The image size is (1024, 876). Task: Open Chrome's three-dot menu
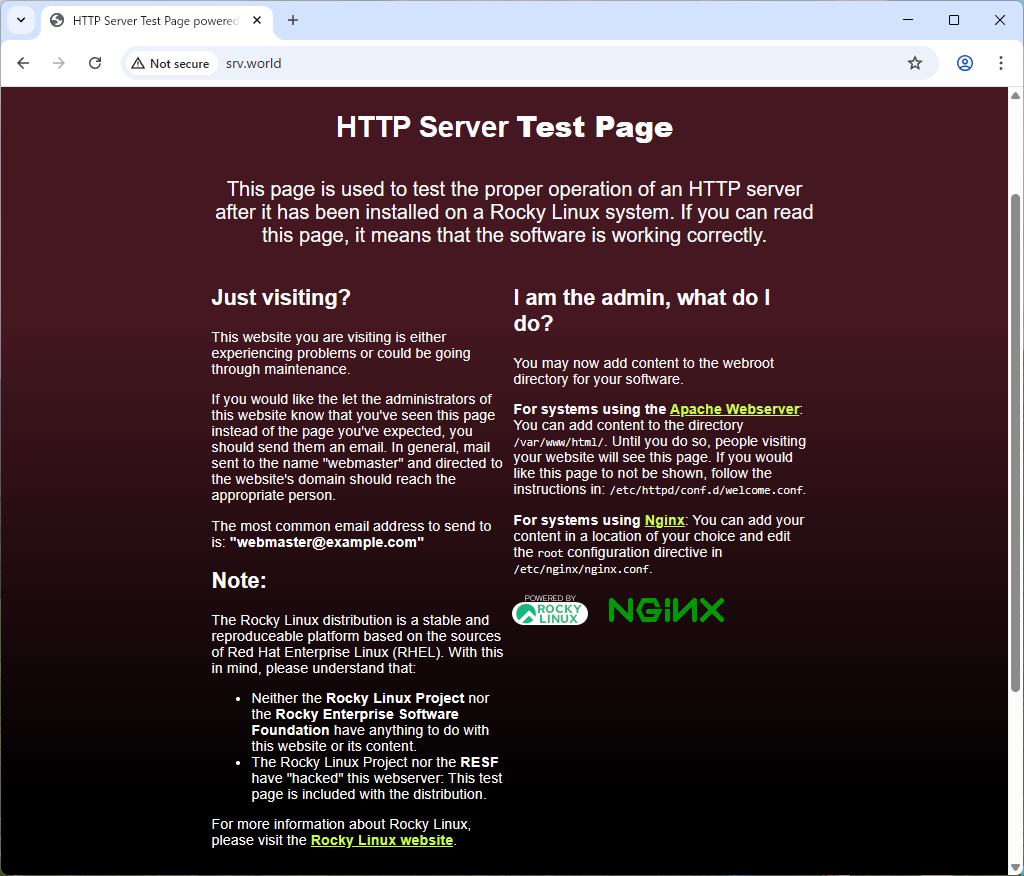point(1001,62)
